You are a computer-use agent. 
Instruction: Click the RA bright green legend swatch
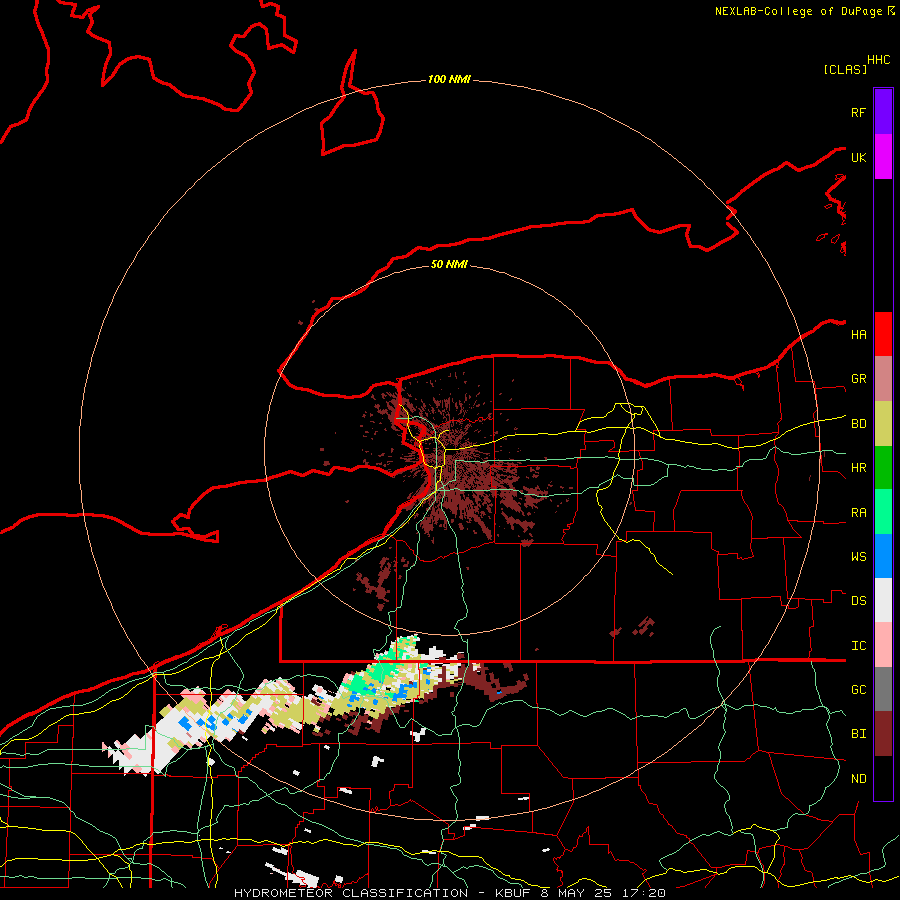[x=883, y=512]
